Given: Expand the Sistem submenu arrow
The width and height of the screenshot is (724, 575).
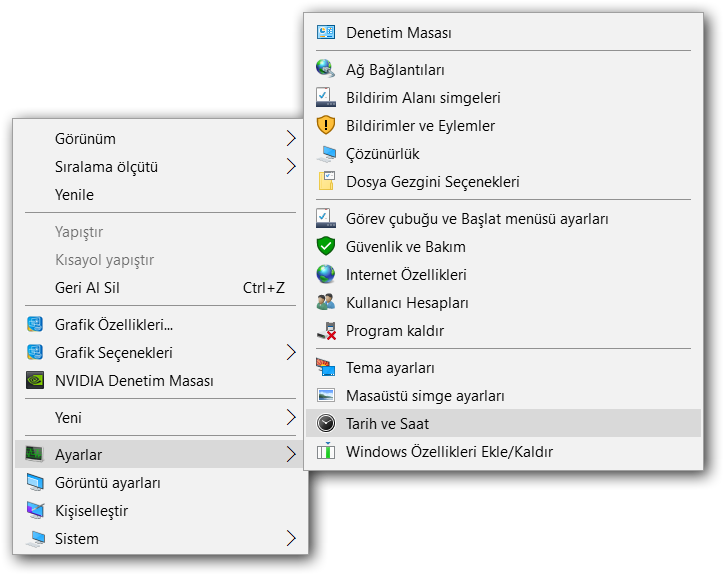Looking at the screenshot, I should point(291,539).
